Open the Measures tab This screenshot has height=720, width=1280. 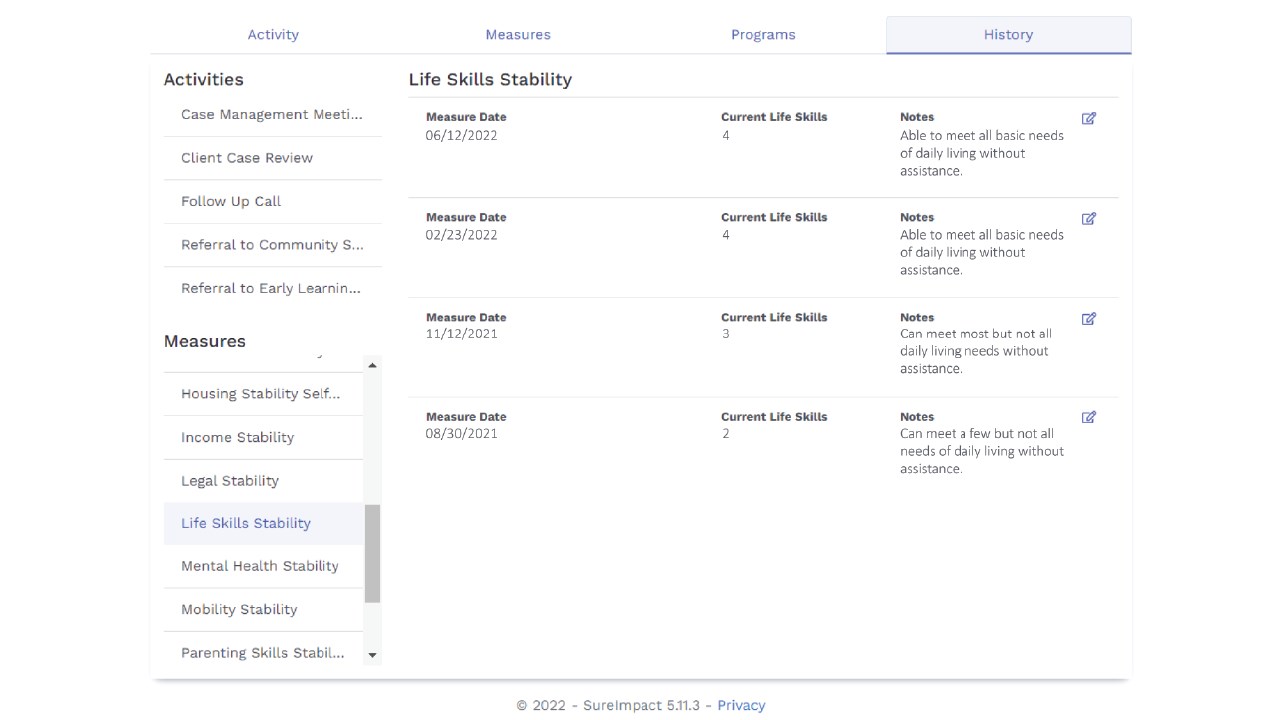click(518, 34)
